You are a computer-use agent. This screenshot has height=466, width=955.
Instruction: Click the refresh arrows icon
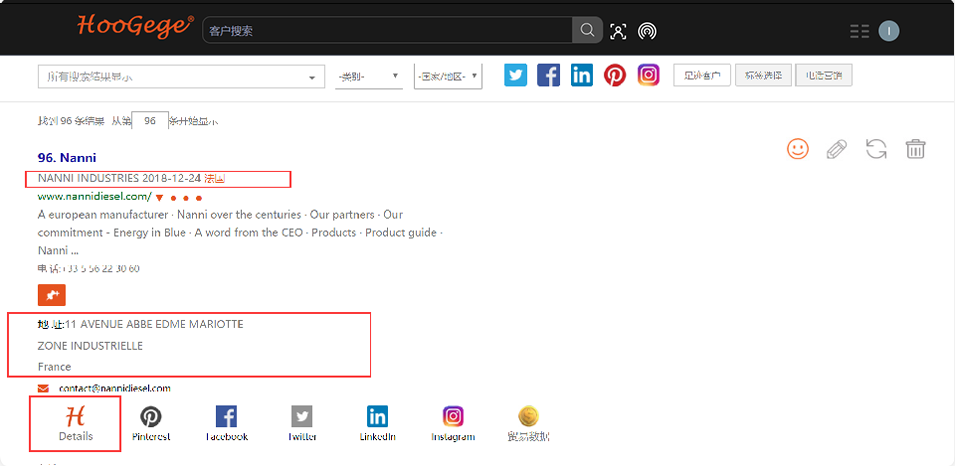click(876, 149)
